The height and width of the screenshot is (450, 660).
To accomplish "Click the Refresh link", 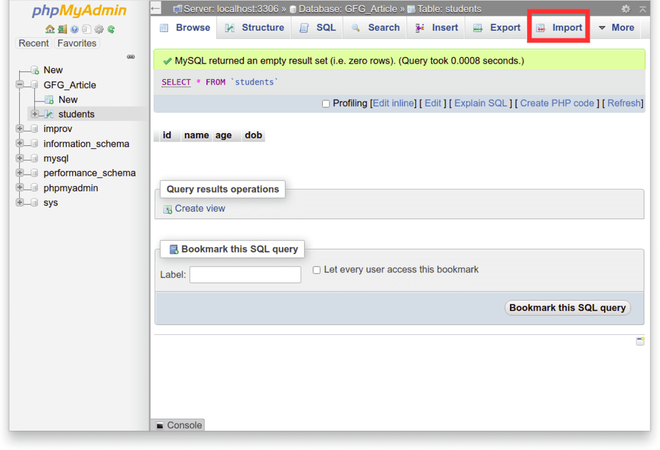I will tap(624, 104).
